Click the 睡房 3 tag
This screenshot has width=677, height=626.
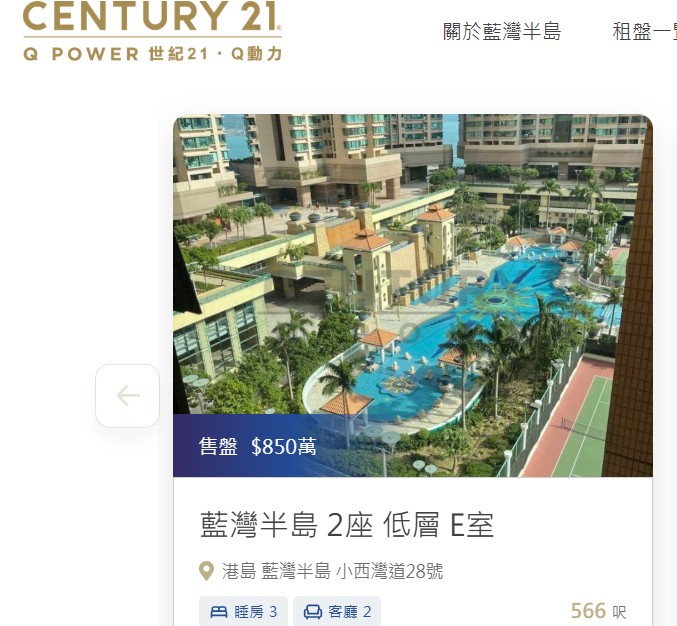[x=244, y=612]
